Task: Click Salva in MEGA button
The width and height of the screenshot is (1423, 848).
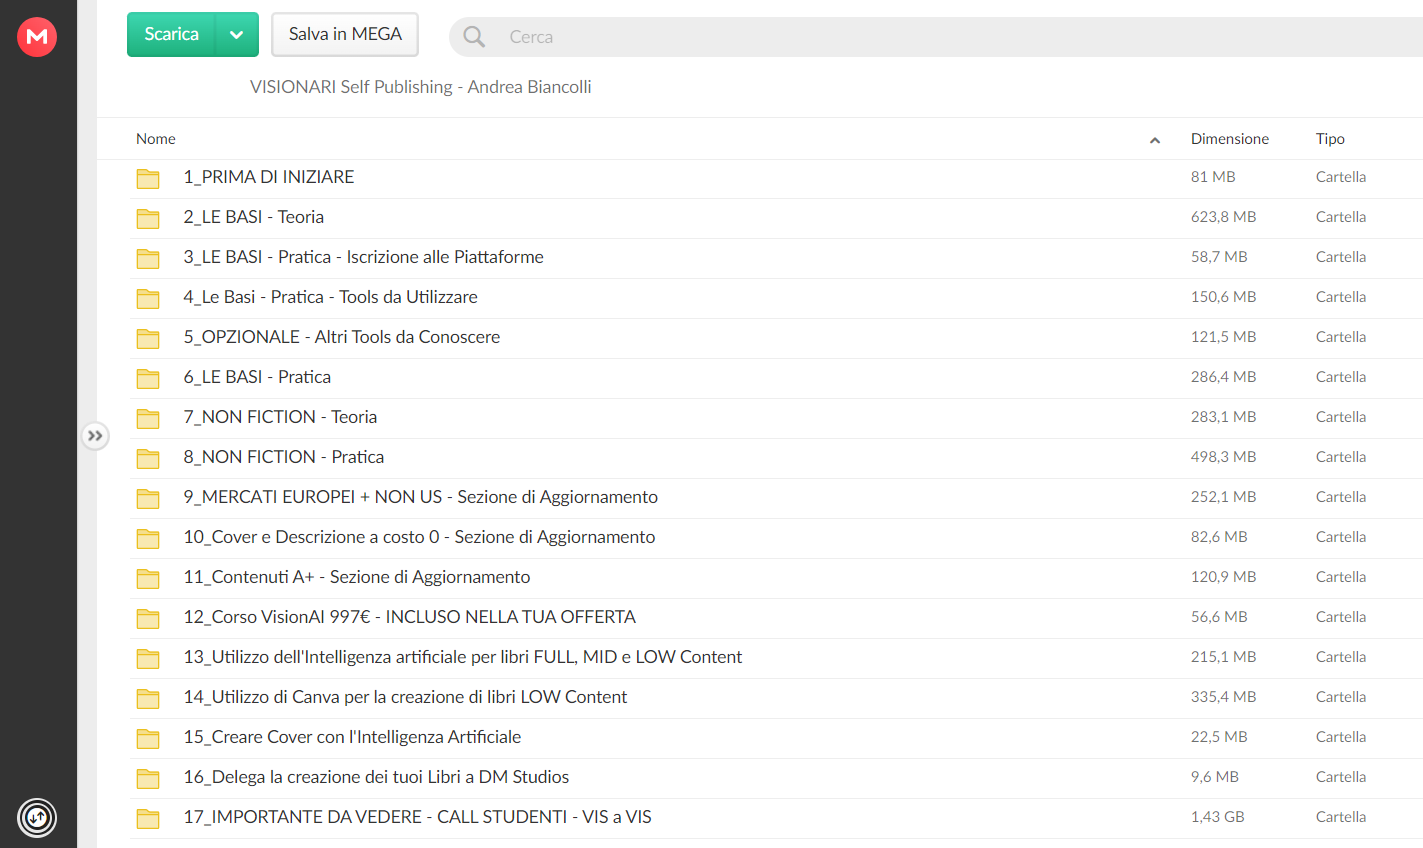Action: click(345, 35)
